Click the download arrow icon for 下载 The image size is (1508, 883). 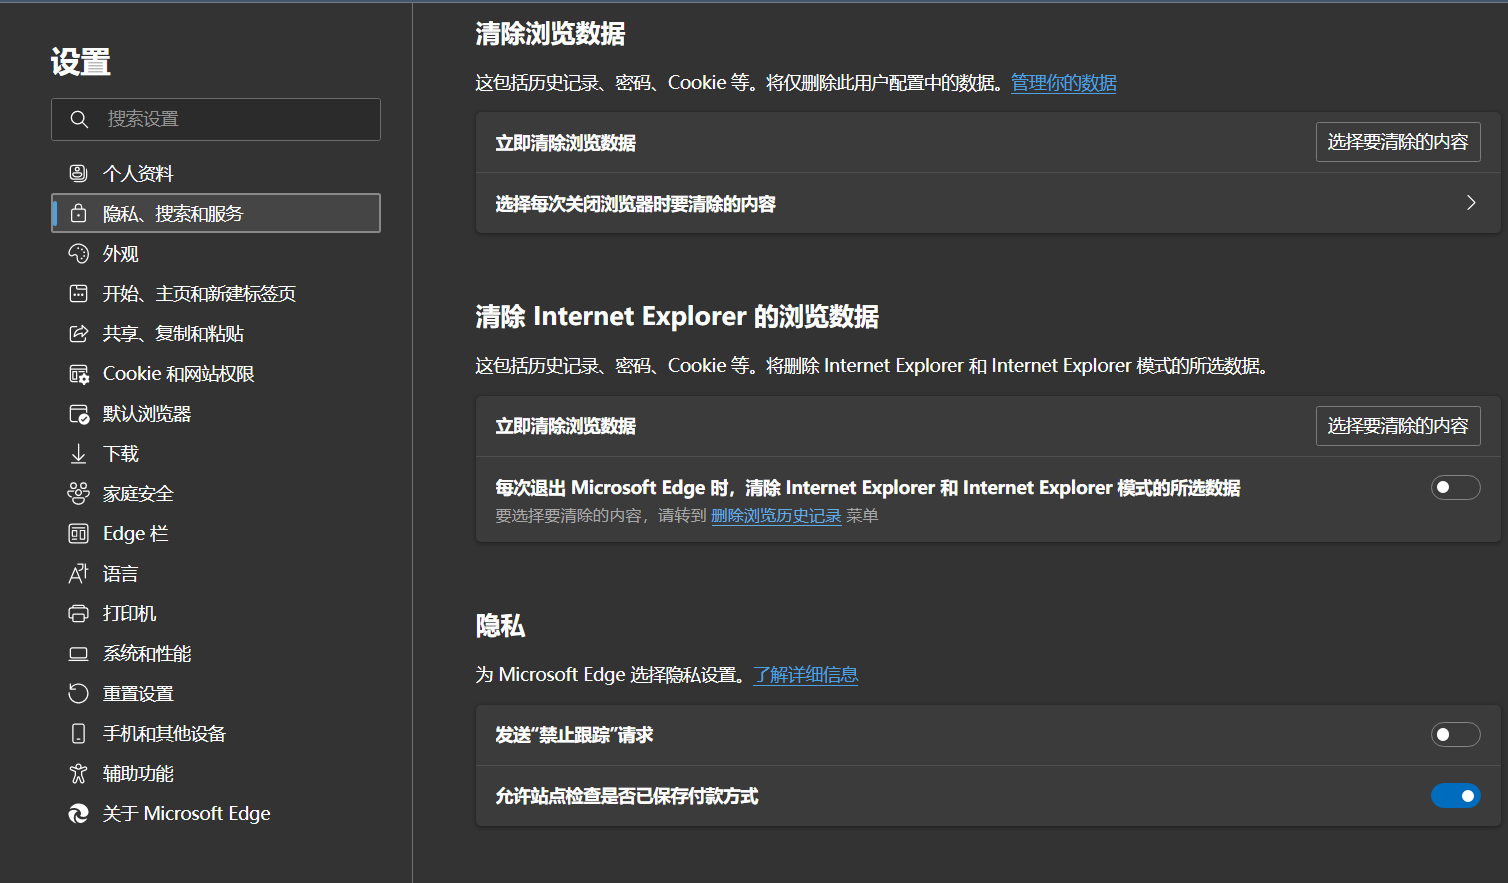click(x=78, y=453)
